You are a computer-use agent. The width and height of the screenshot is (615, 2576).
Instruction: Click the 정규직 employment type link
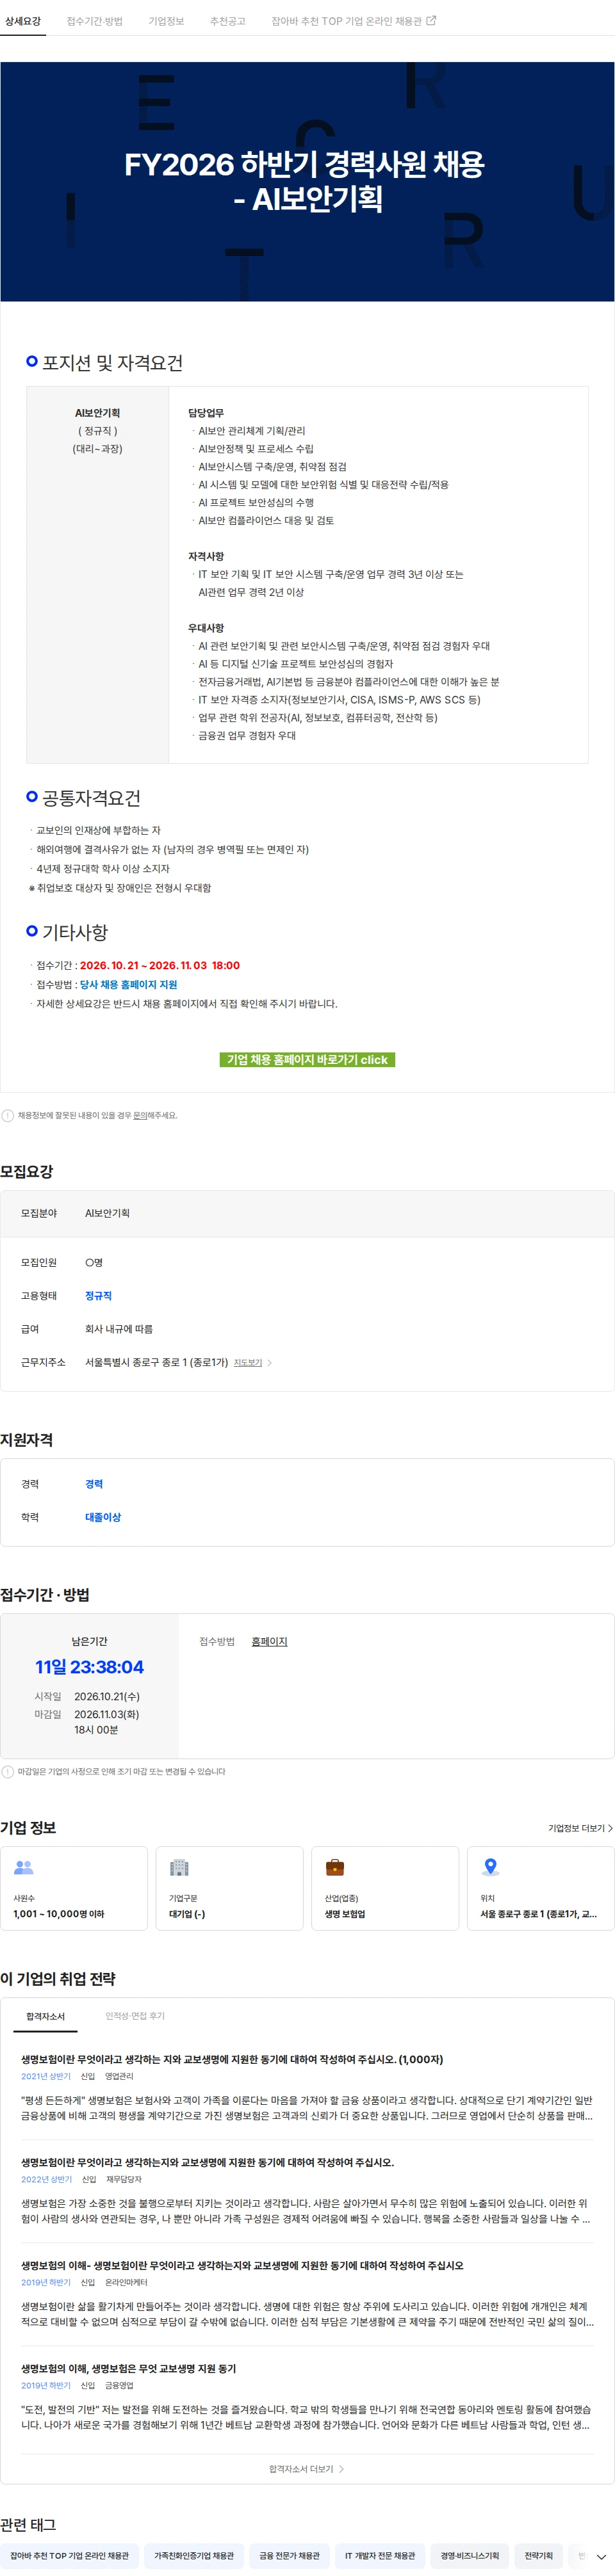(98, 1295)
